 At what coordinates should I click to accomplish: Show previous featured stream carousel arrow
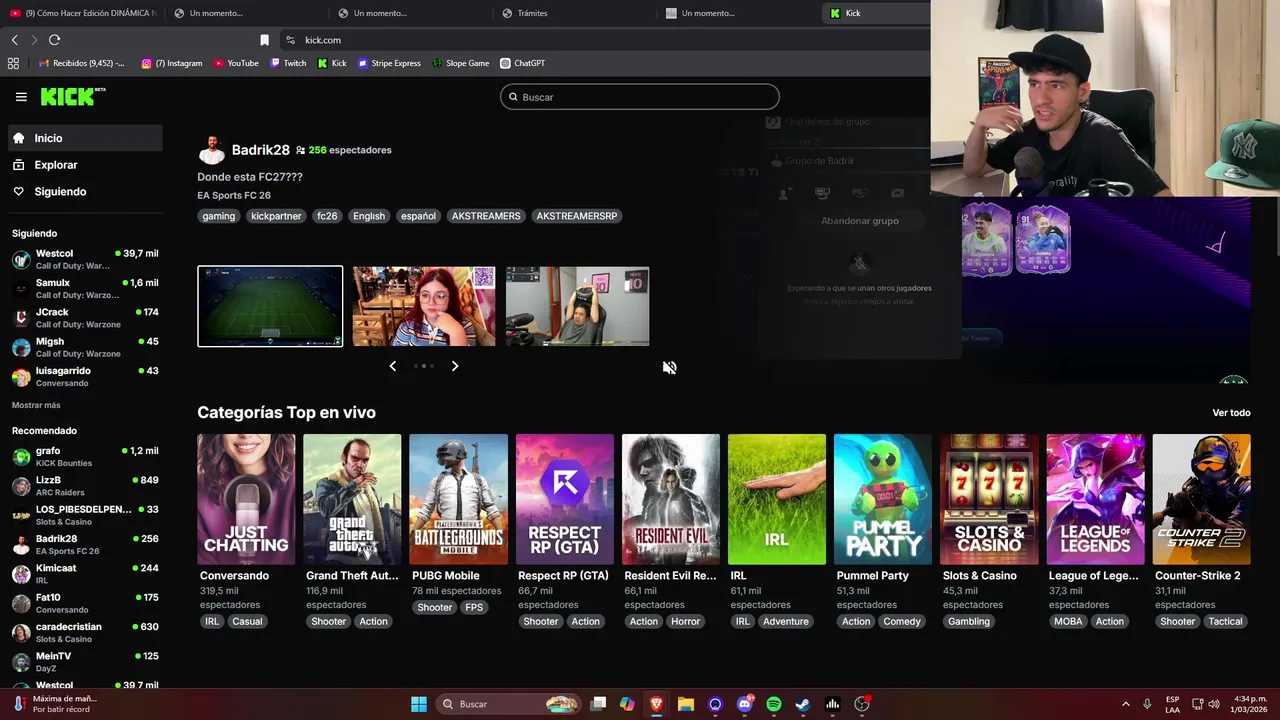pos(392,366)
